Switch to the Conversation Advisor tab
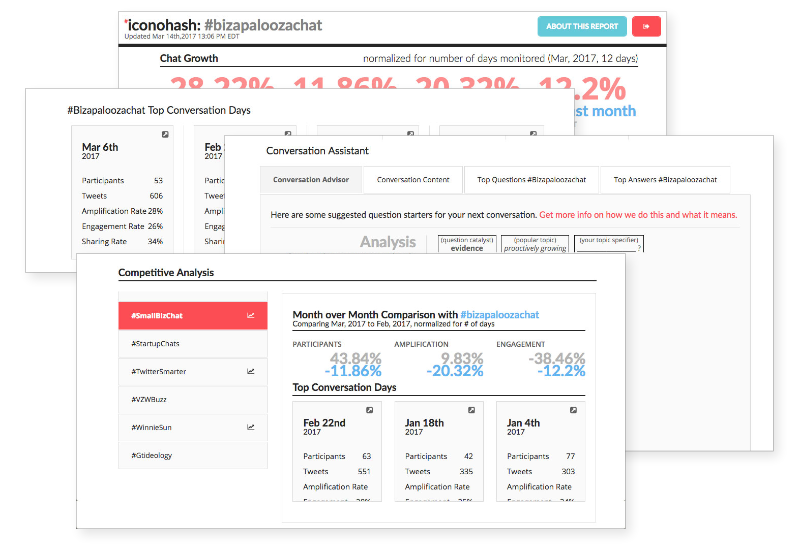 [x=310, y=180]
